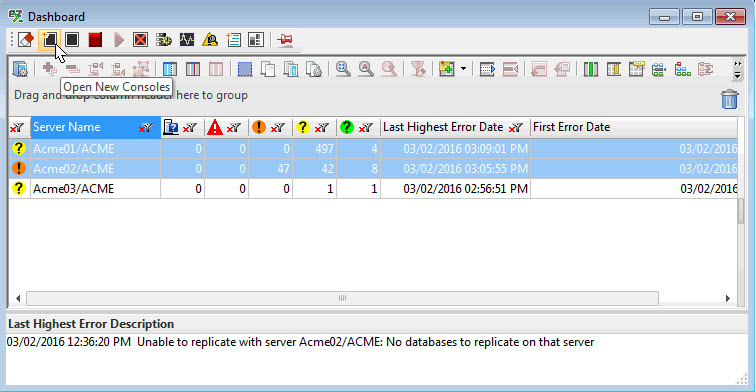Viewport: 756px width, 392px height.
Task: Click the red triangle fatal column header icon
Action: tap(215, 127)
